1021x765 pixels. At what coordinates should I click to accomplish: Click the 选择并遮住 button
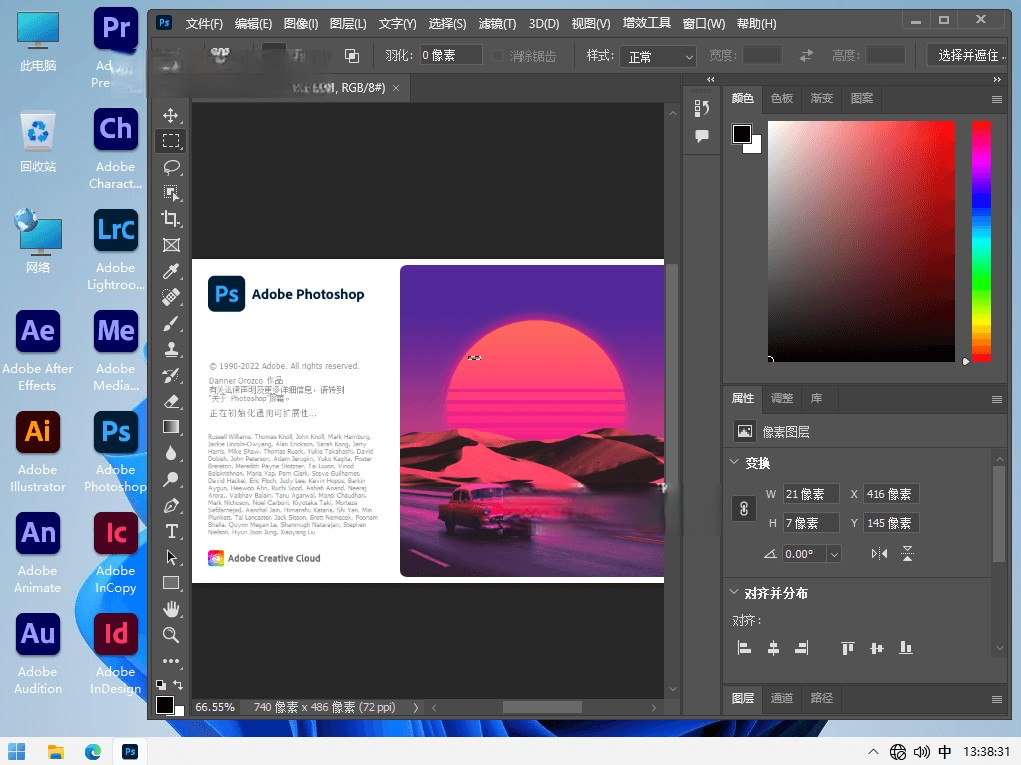coord(967,56)
